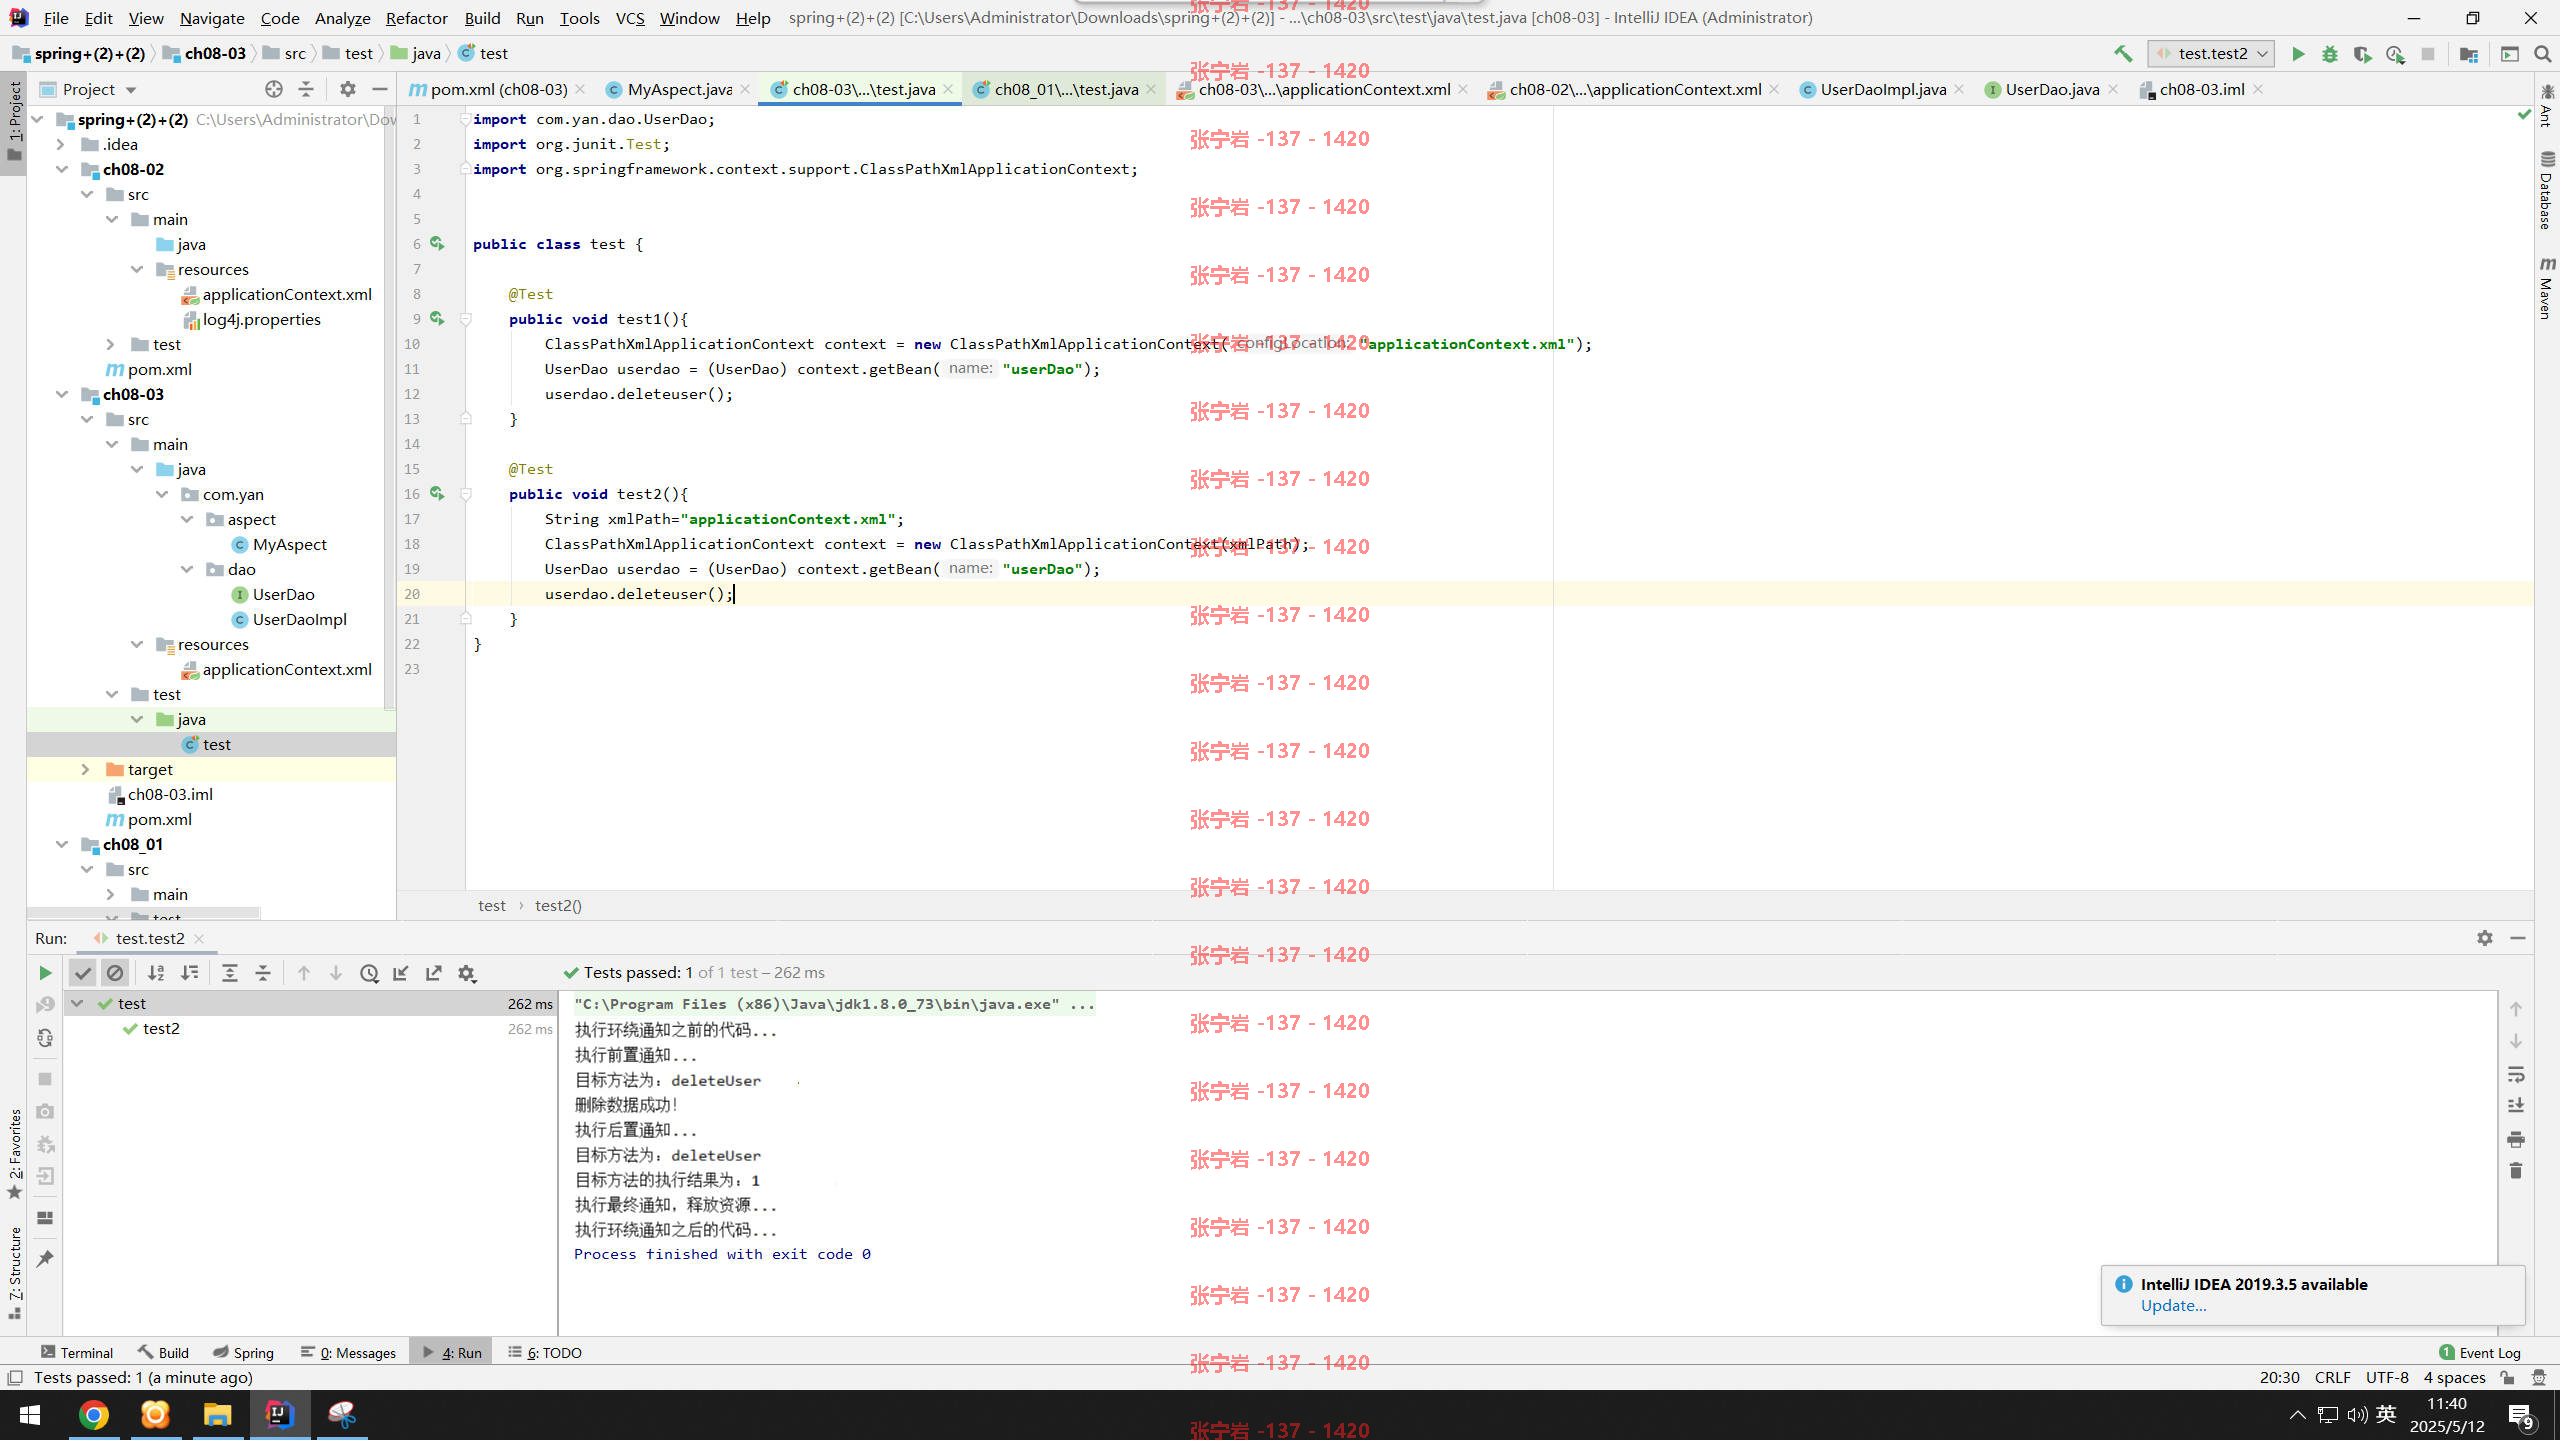
Task: Click CRLF line separator in status bar
Action: 2332,1377
